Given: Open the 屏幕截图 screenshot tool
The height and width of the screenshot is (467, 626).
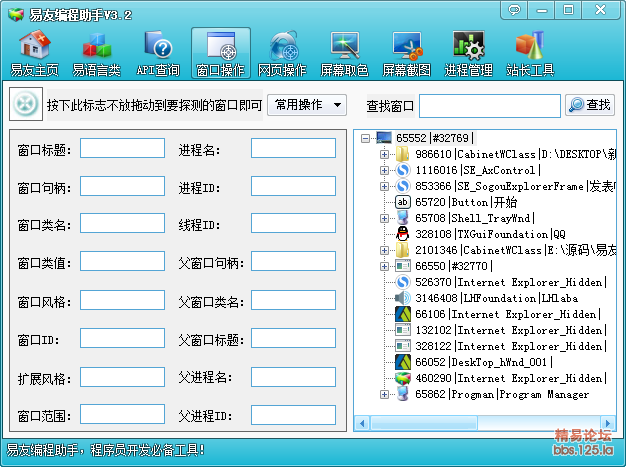Looking at the screenshot, I should click(406, 53).
